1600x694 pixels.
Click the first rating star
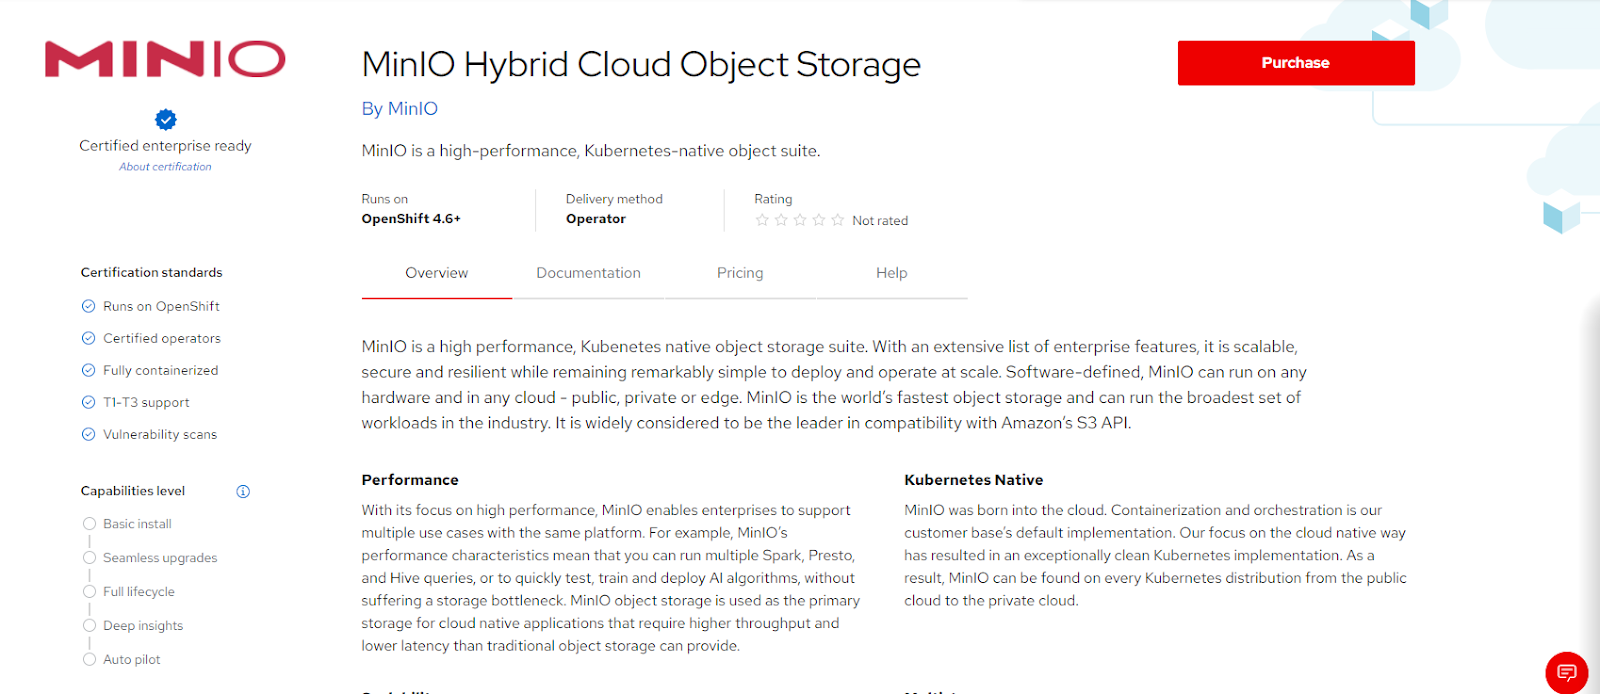(762, 220)
